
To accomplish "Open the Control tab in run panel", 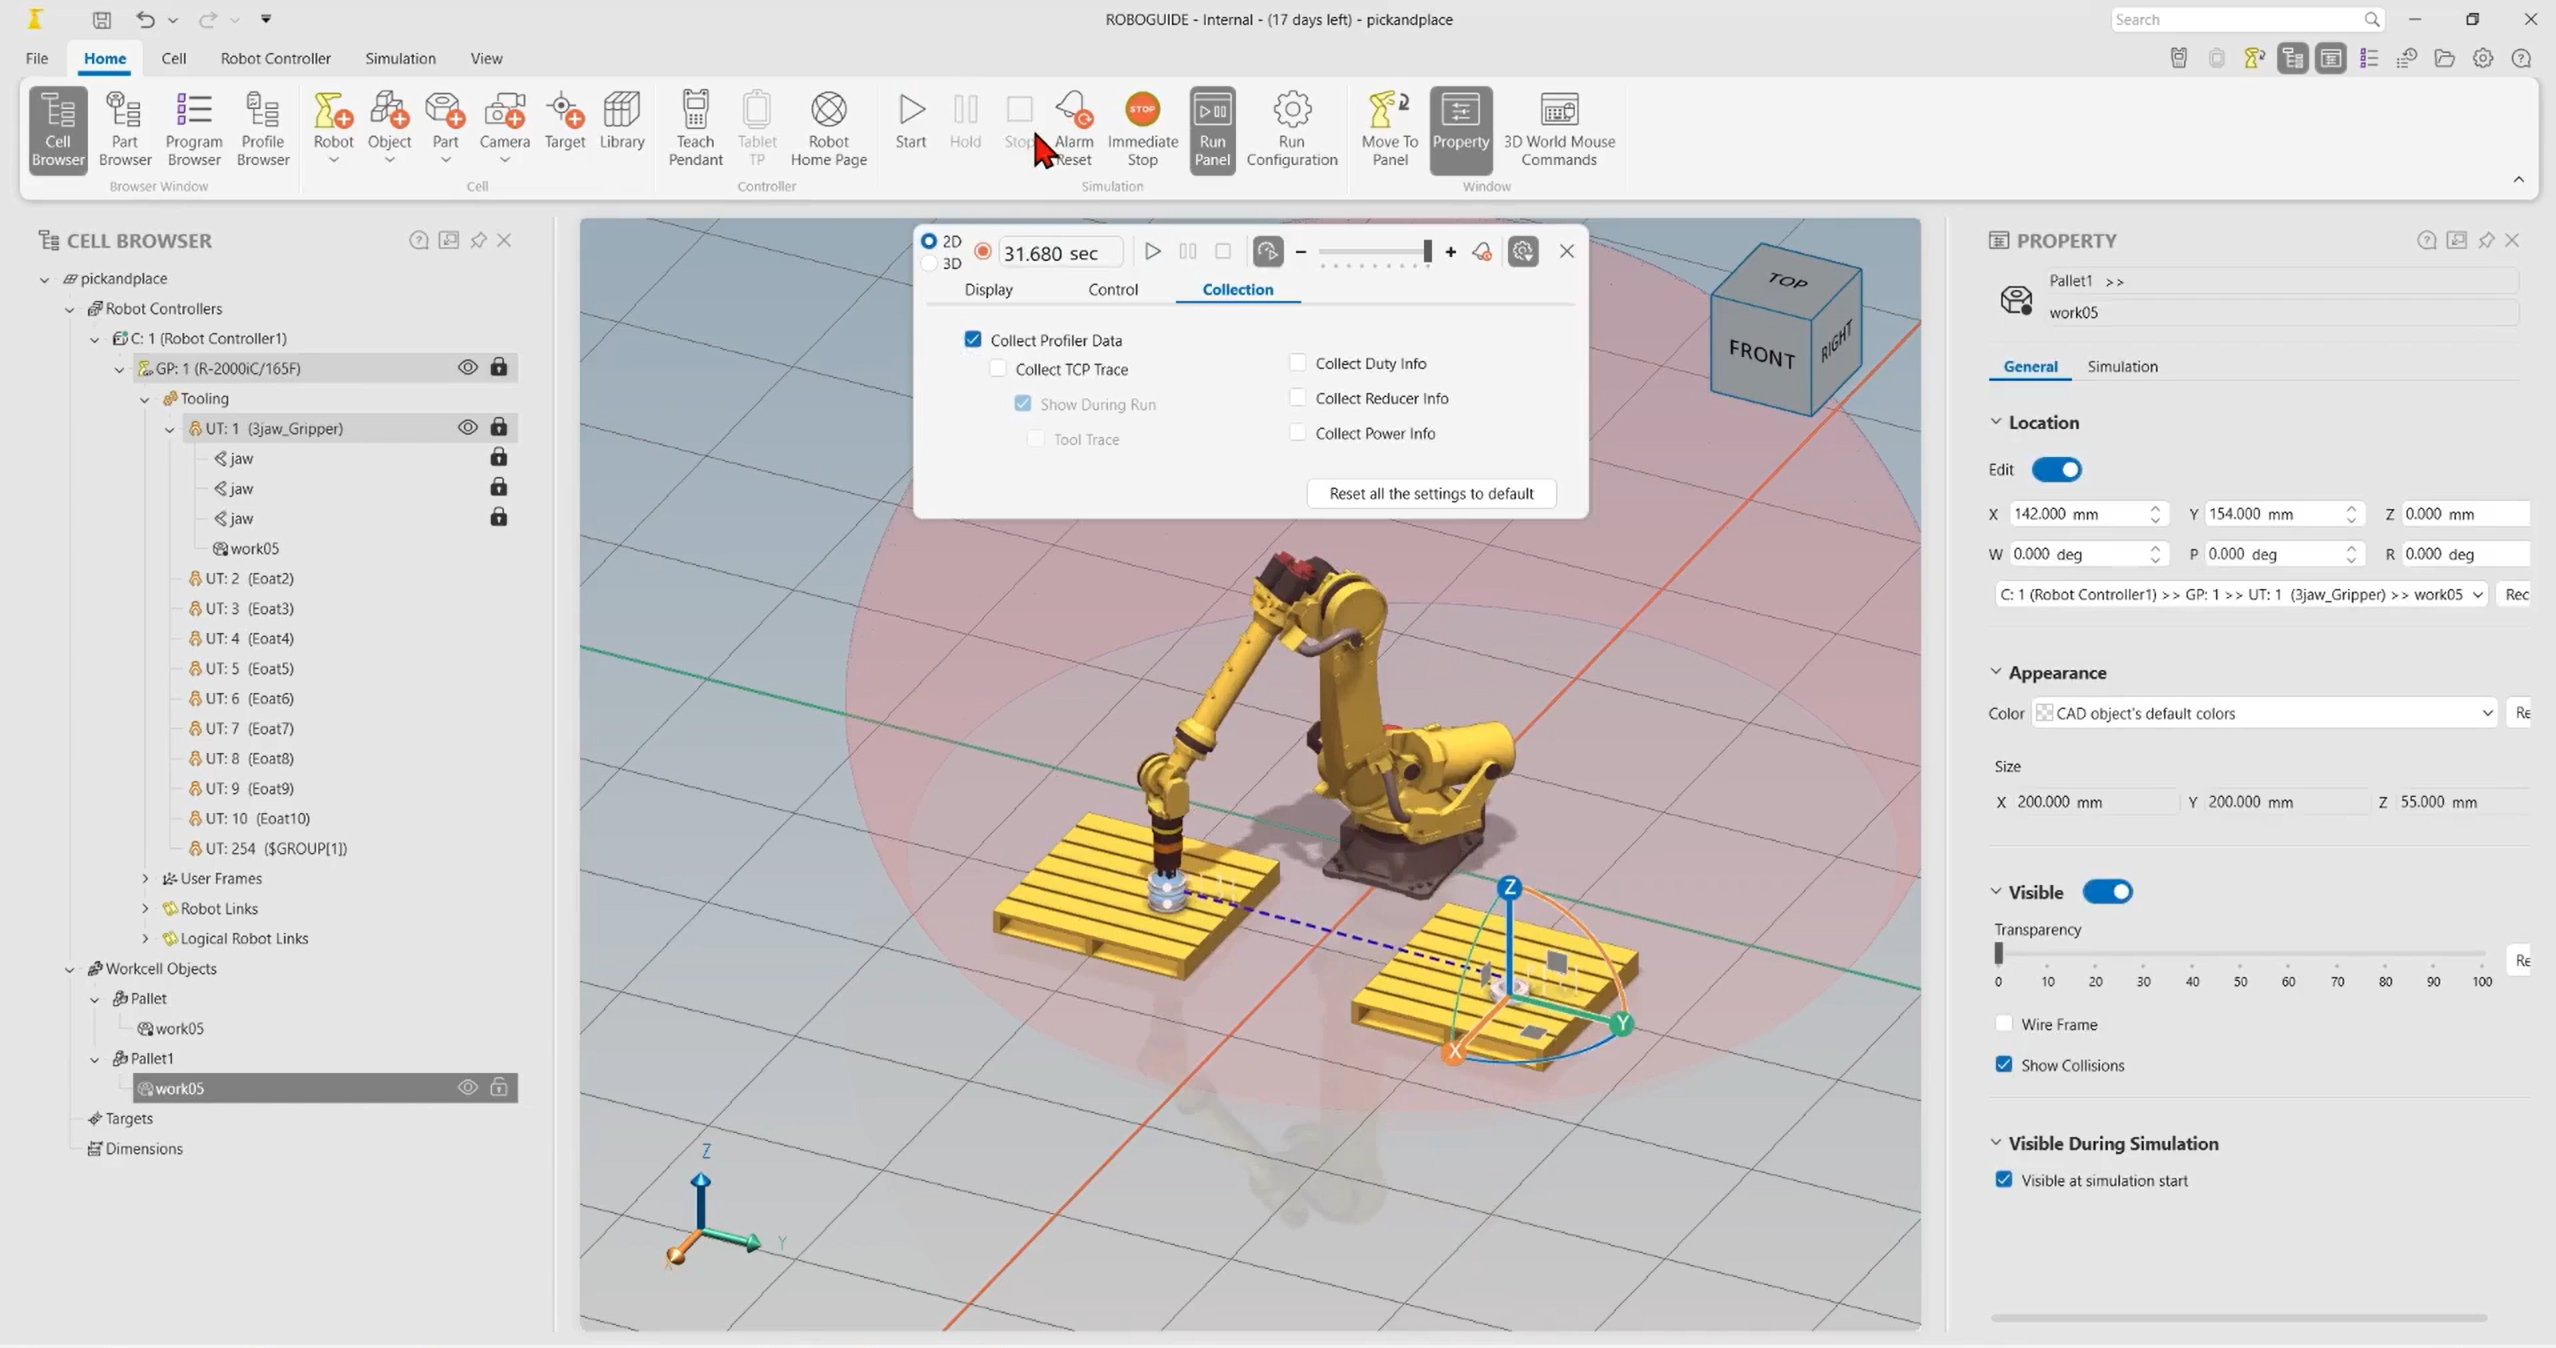I will click(1112, 289).
